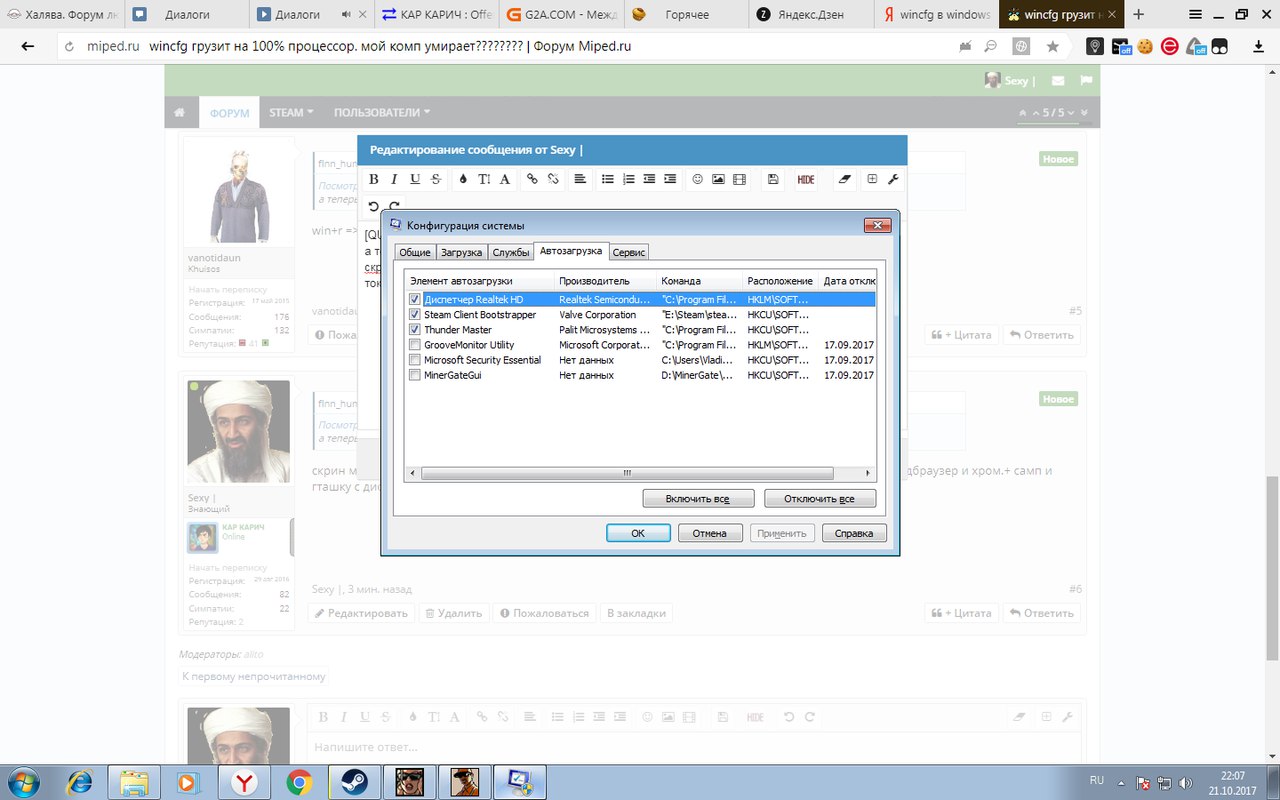Bookmark page with star icon
Viewport: 1280px width, 800px height.
tap(1052, 46)
